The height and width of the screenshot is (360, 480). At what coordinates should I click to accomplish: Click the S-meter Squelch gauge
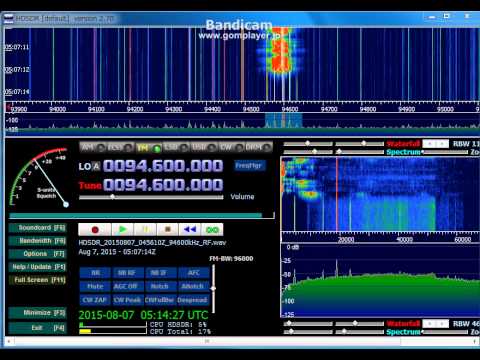[39, 177]
